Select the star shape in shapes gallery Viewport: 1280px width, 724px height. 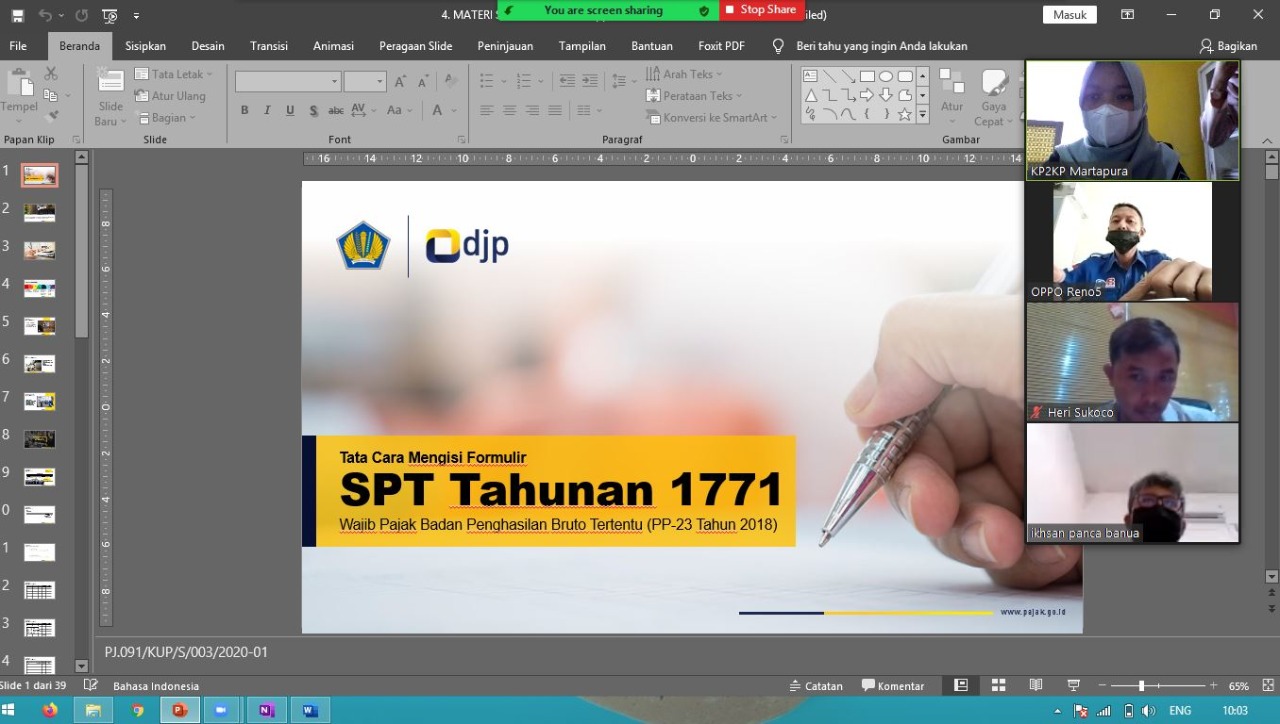904,114
